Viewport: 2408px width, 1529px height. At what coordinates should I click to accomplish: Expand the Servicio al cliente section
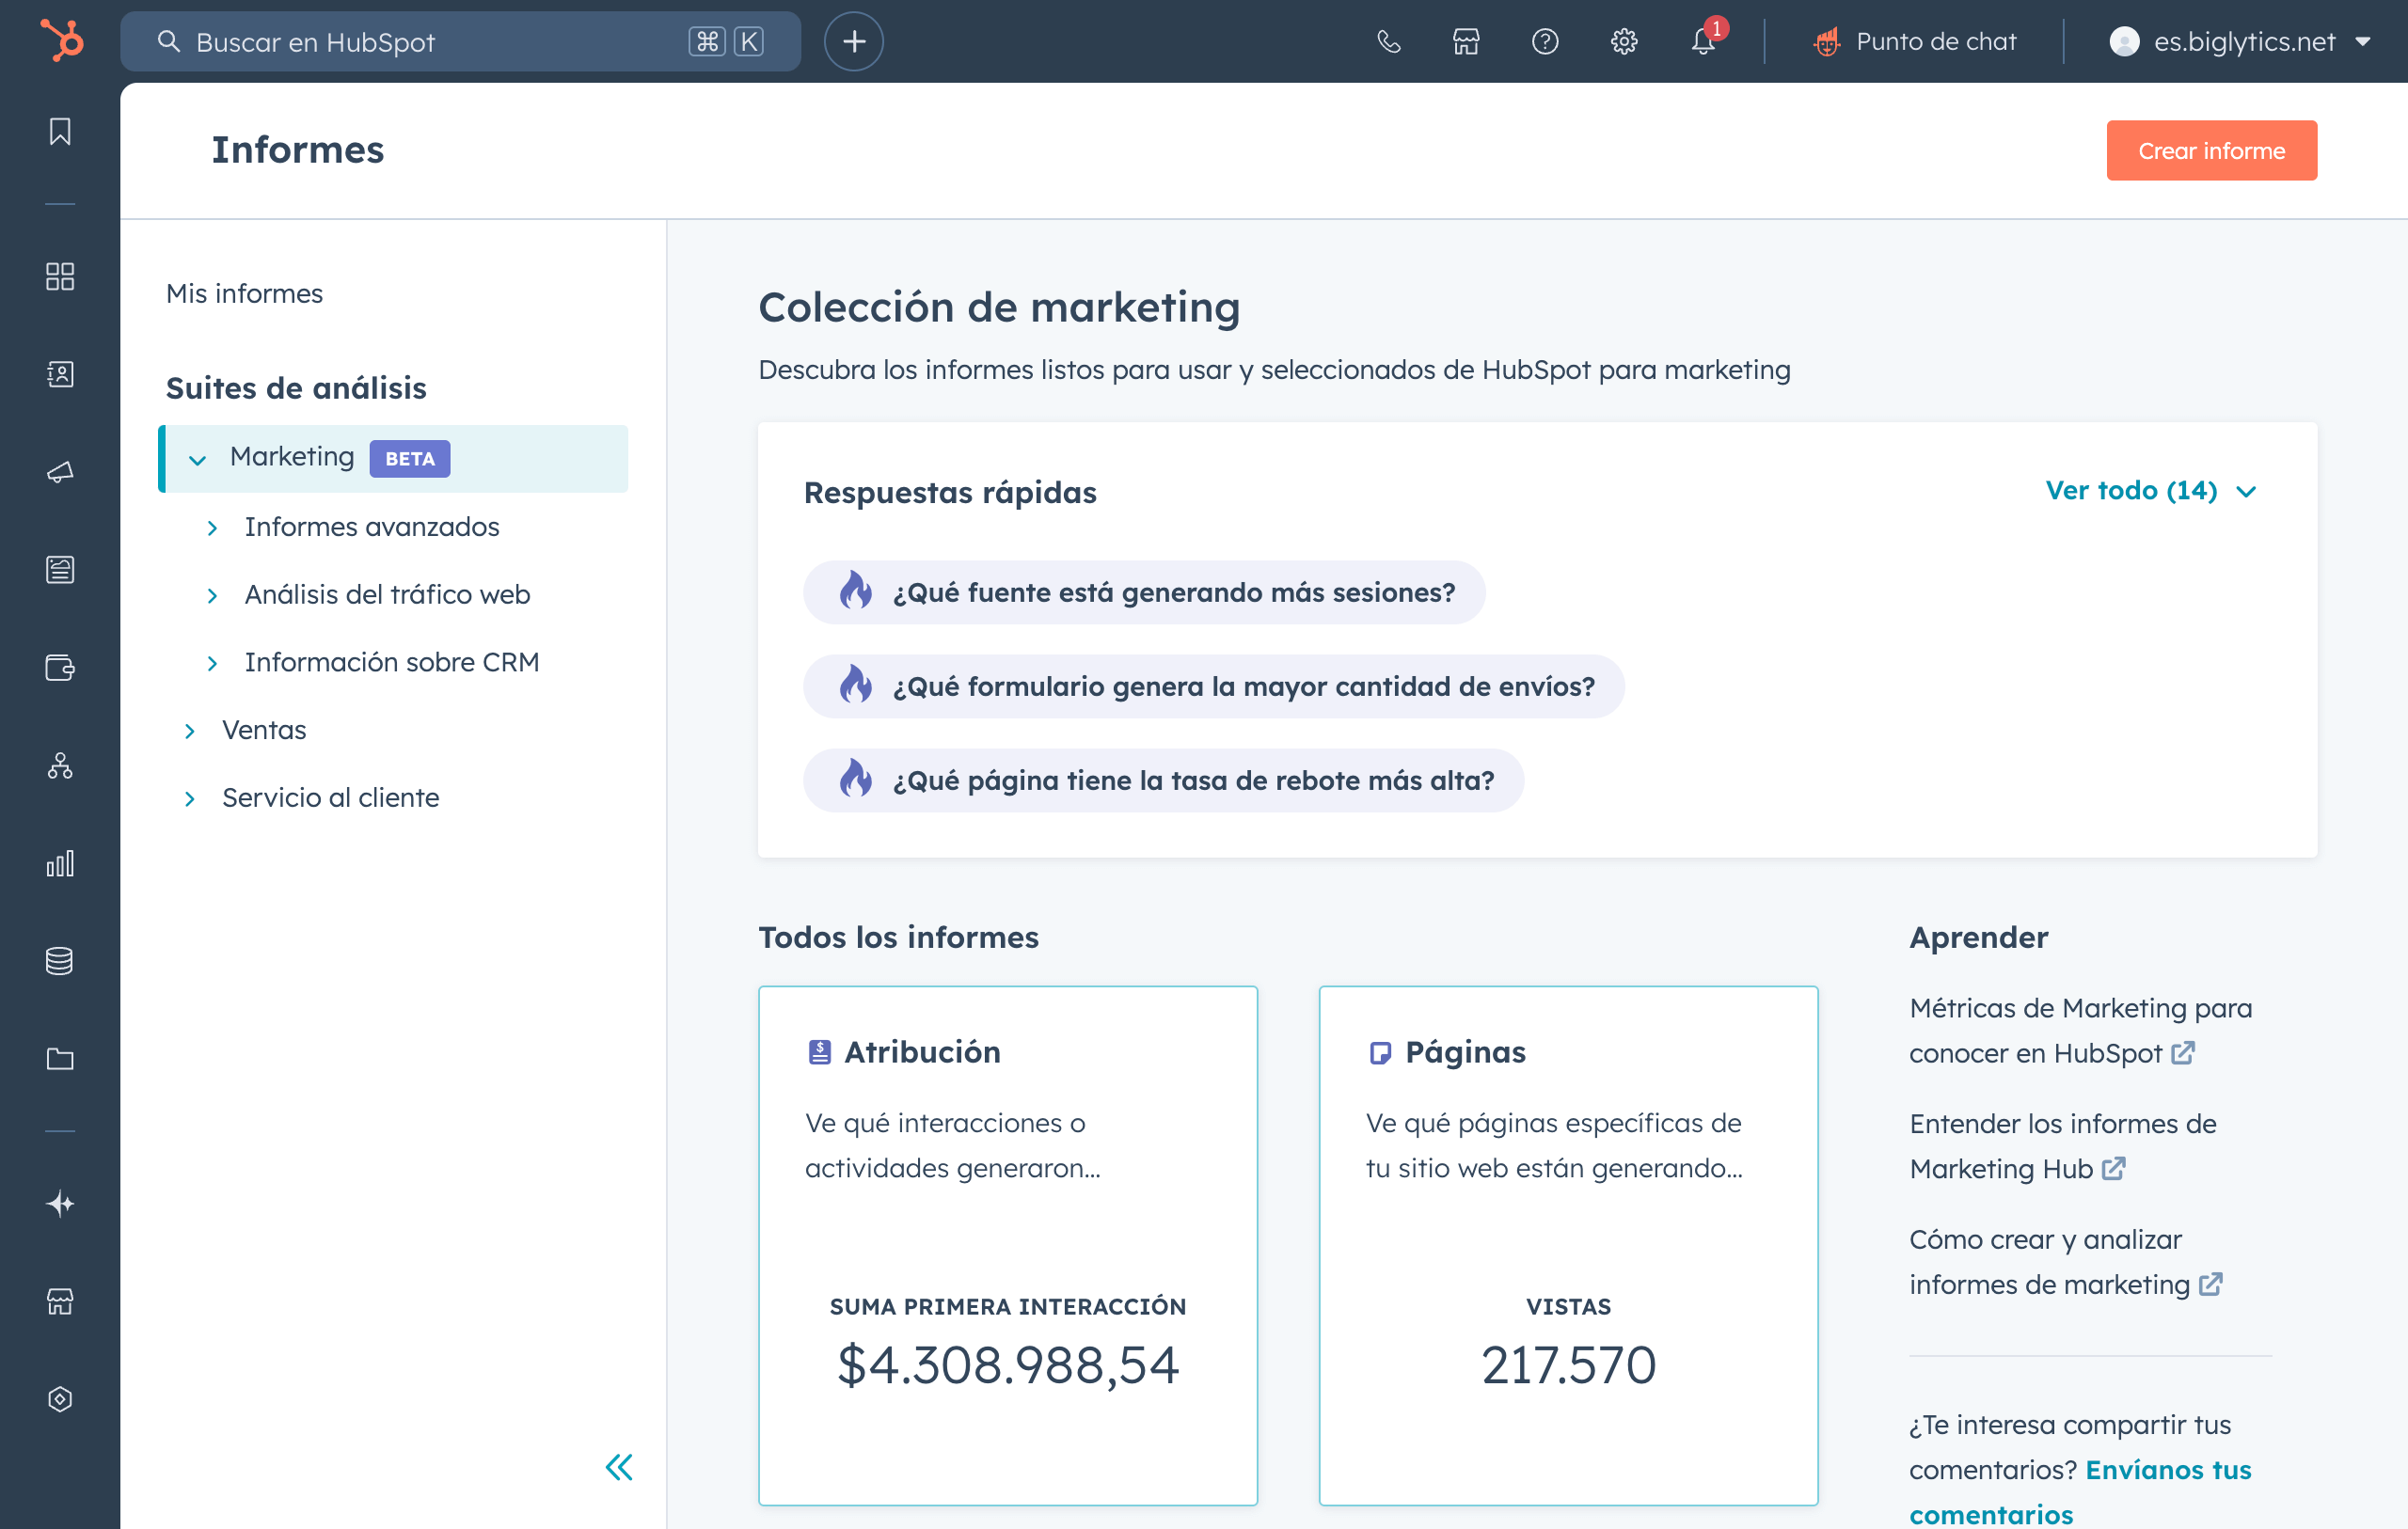(189, 799)
